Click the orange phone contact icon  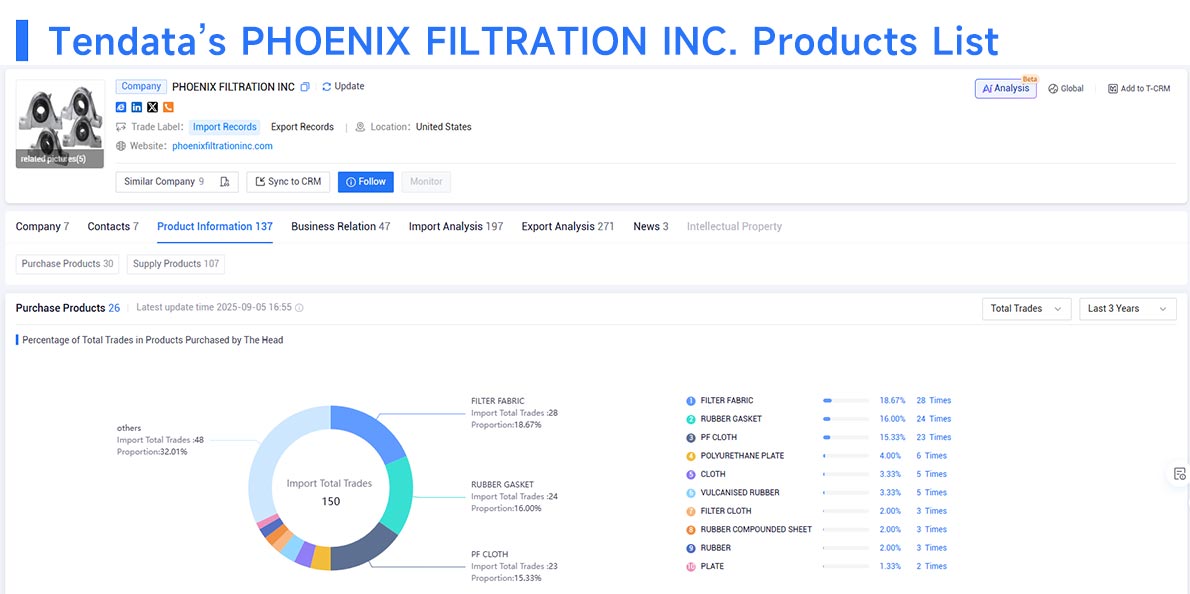click(x=168, y=107)
